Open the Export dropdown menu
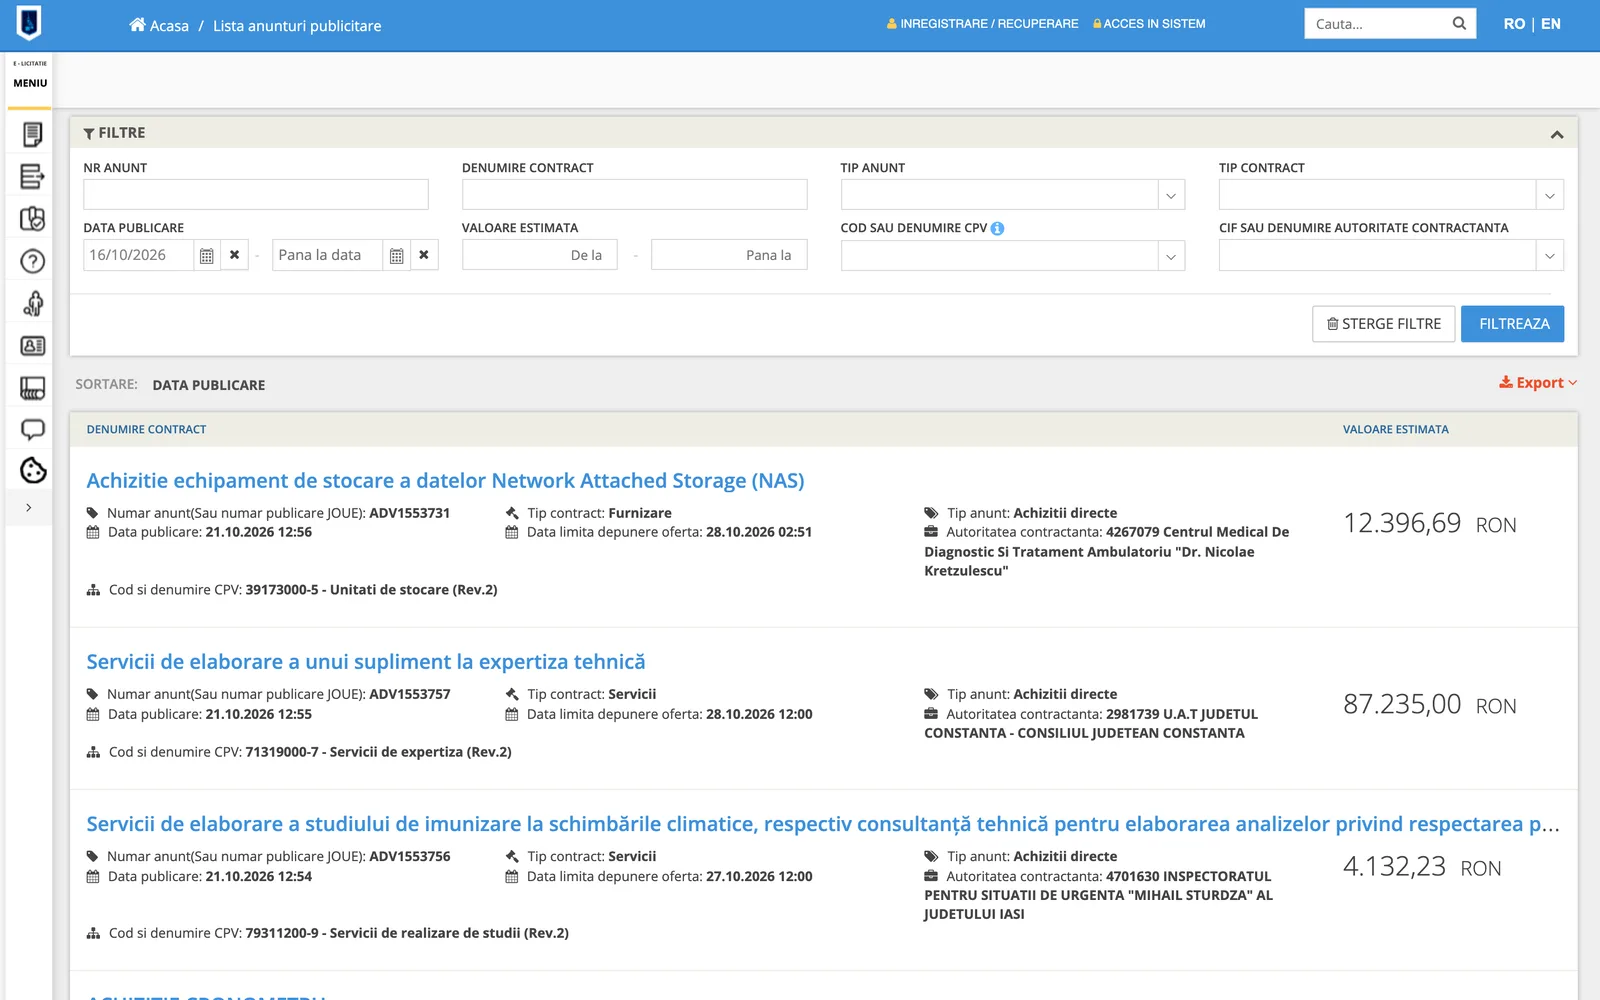 1538,383
